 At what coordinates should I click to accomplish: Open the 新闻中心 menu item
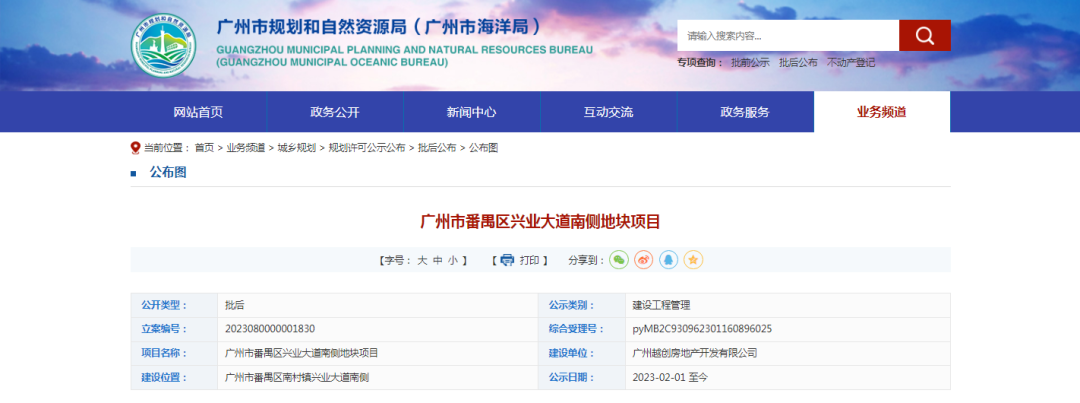tap(472, 112)
